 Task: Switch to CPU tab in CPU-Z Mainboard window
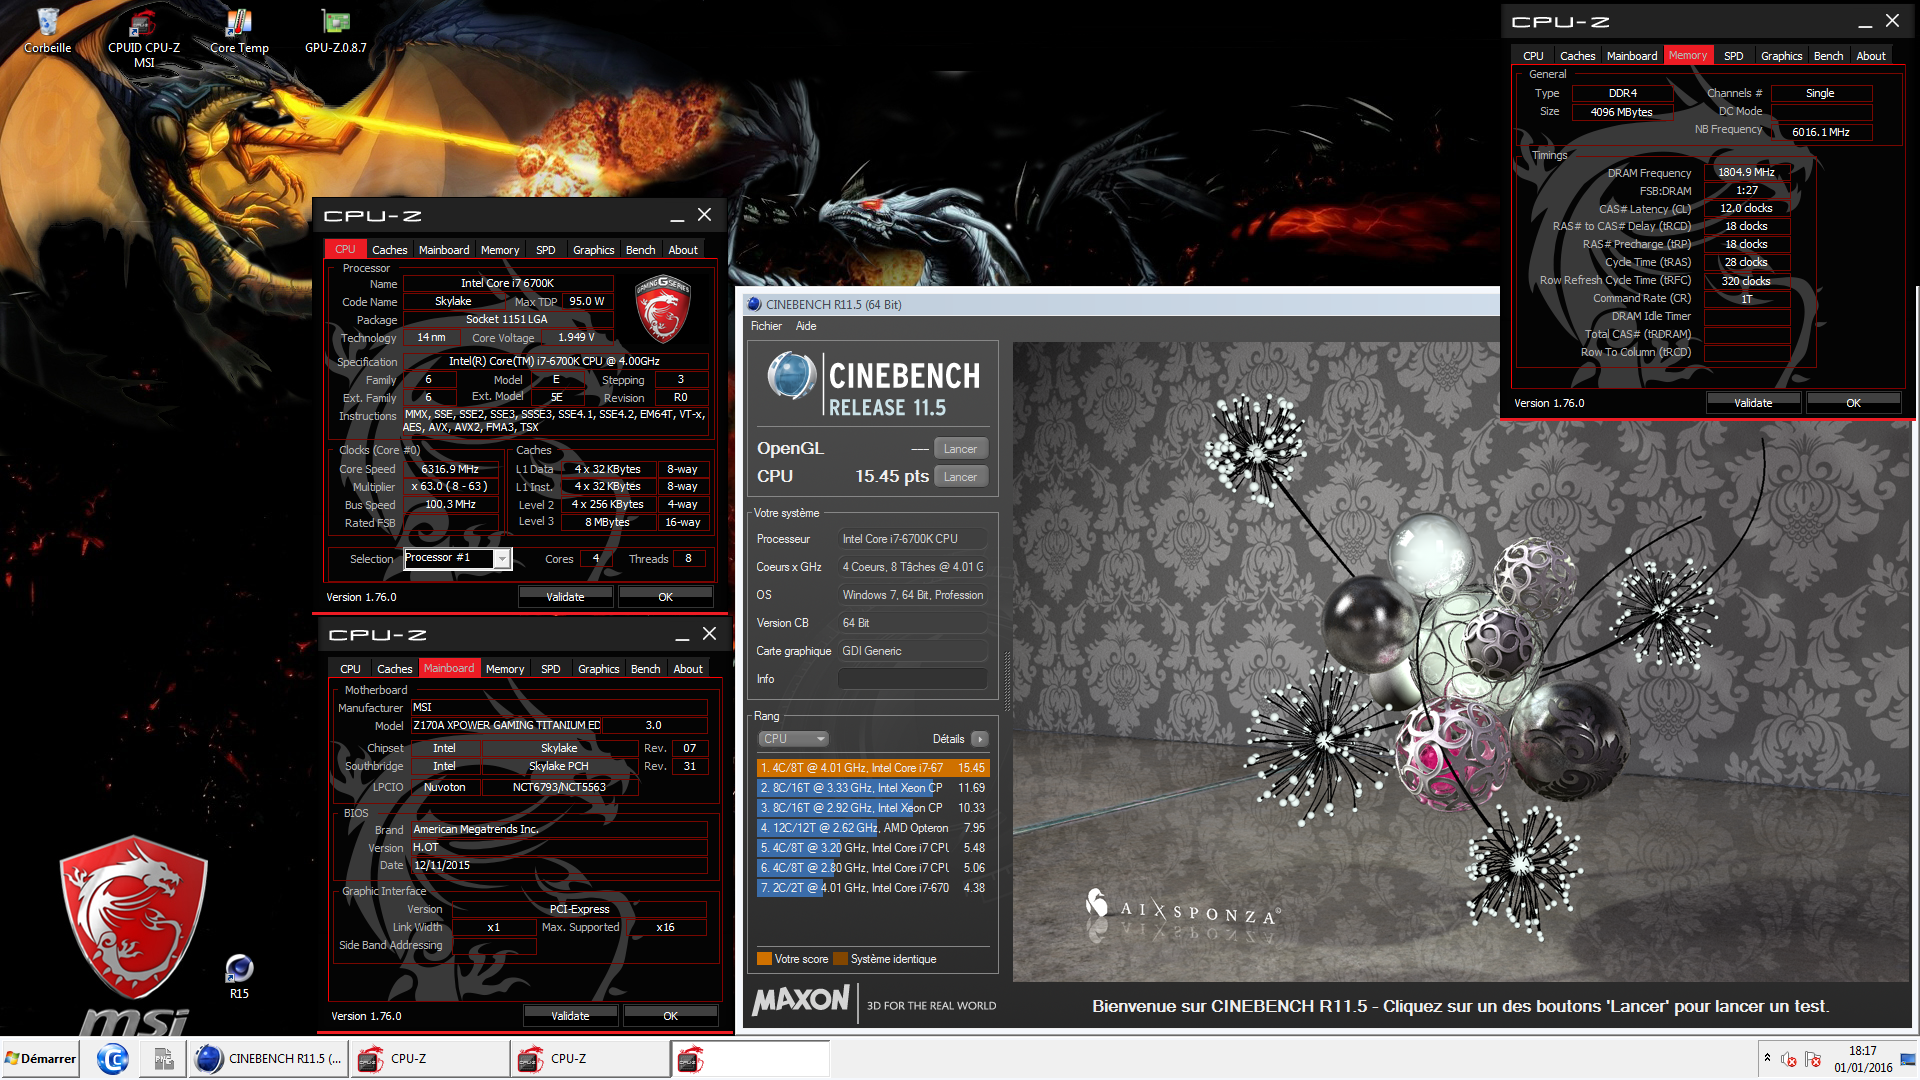click(x=350, y=669)
